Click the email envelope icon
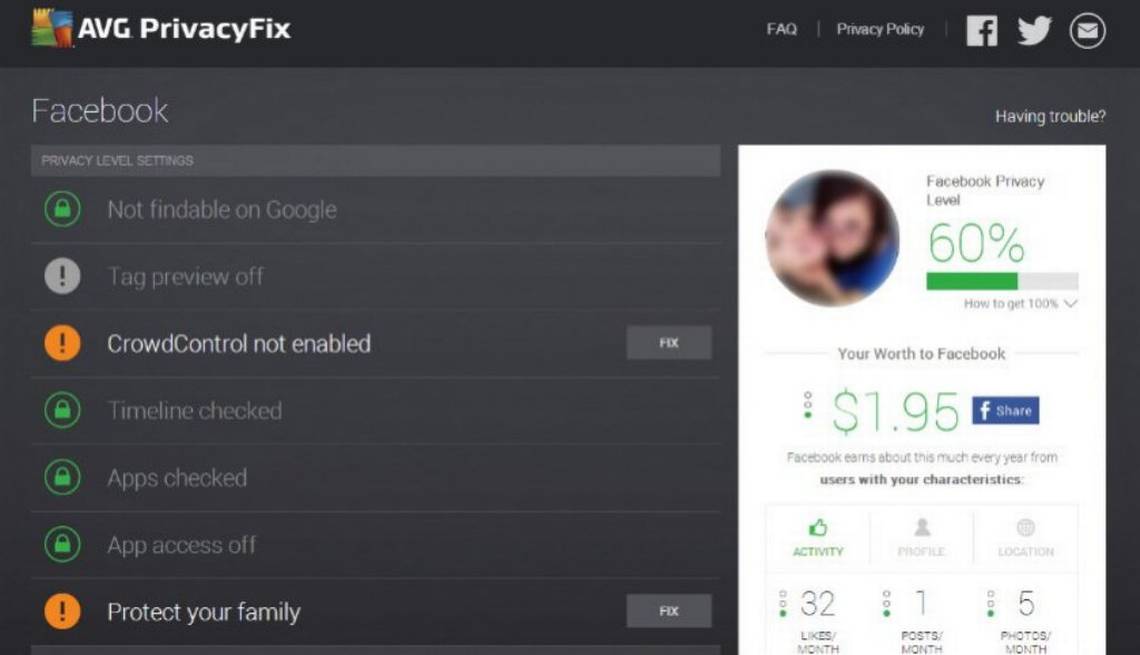Image resolution: width=1140 pixels, height=655 pixels. (1088, 31)
